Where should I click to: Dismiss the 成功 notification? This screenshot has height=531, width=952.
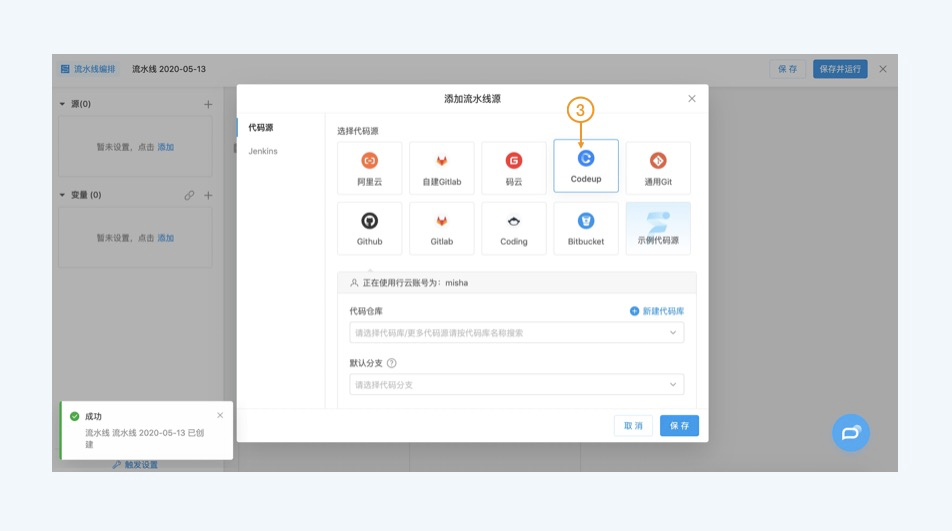(220, 415)
